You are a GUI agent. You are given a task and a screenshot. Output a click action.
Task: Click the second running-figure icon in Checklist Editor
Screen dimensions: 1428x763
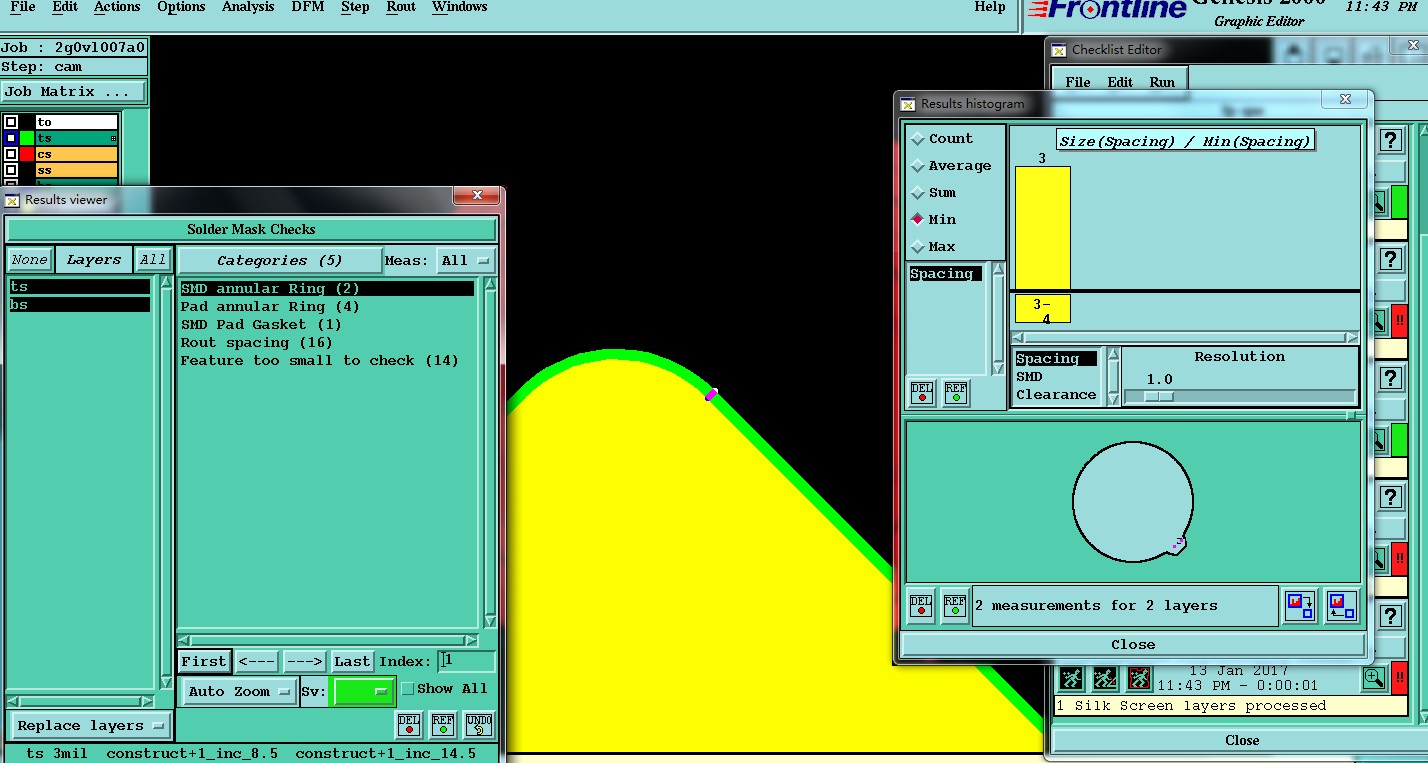(1105, 679)
